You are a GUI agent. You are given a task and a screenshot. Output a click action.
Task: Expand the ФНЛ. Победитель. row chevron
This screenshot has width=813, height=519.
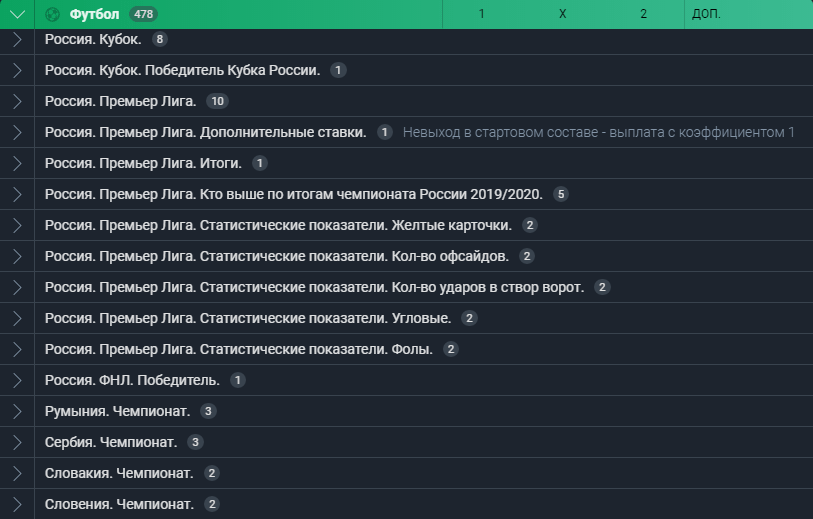(17, 381)
